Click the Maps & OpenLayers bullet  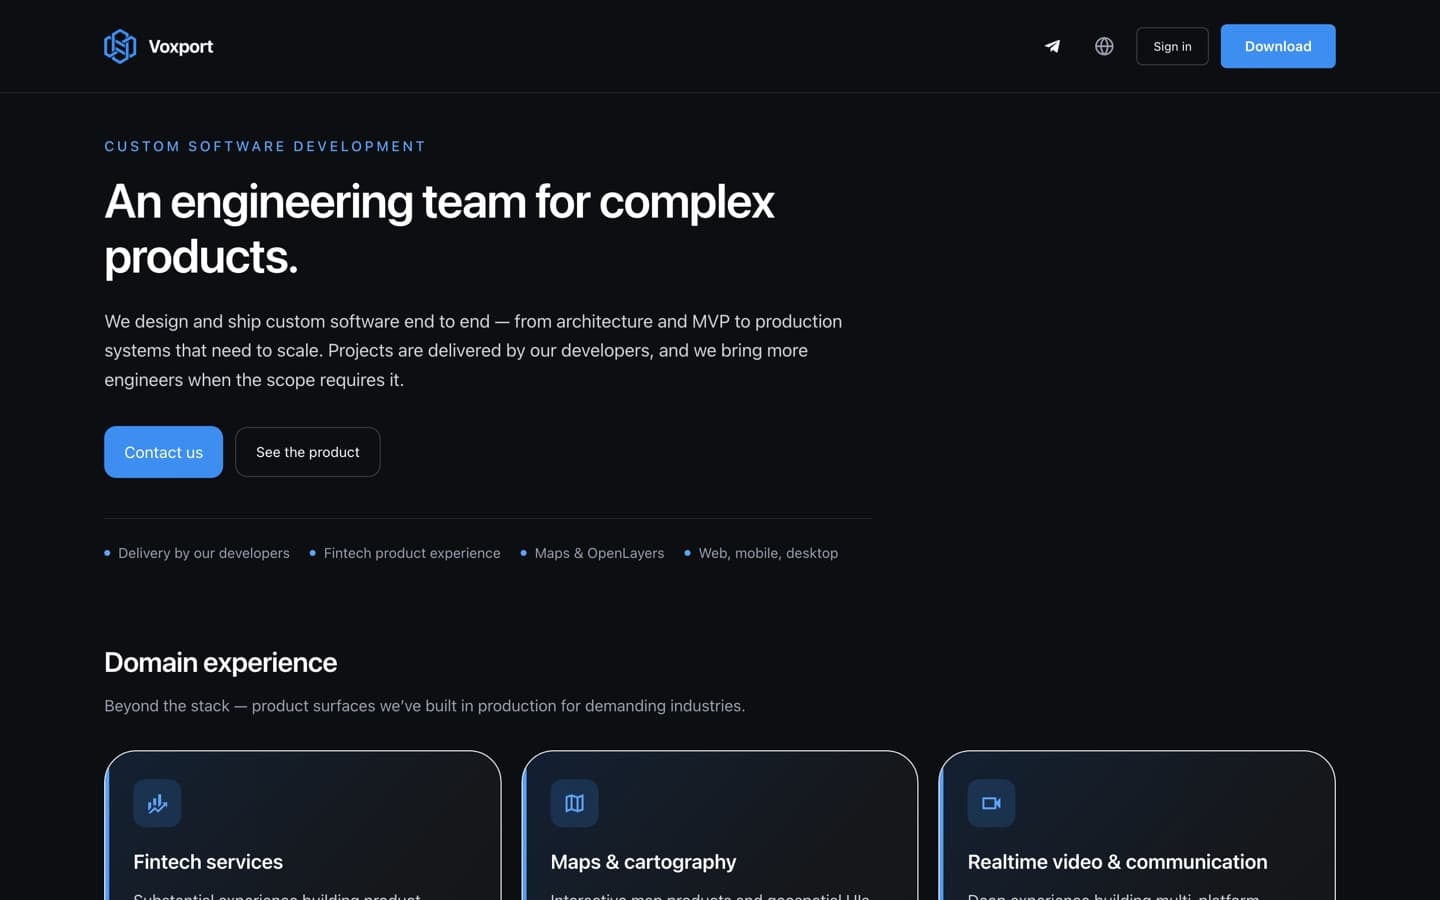[592, 553]
